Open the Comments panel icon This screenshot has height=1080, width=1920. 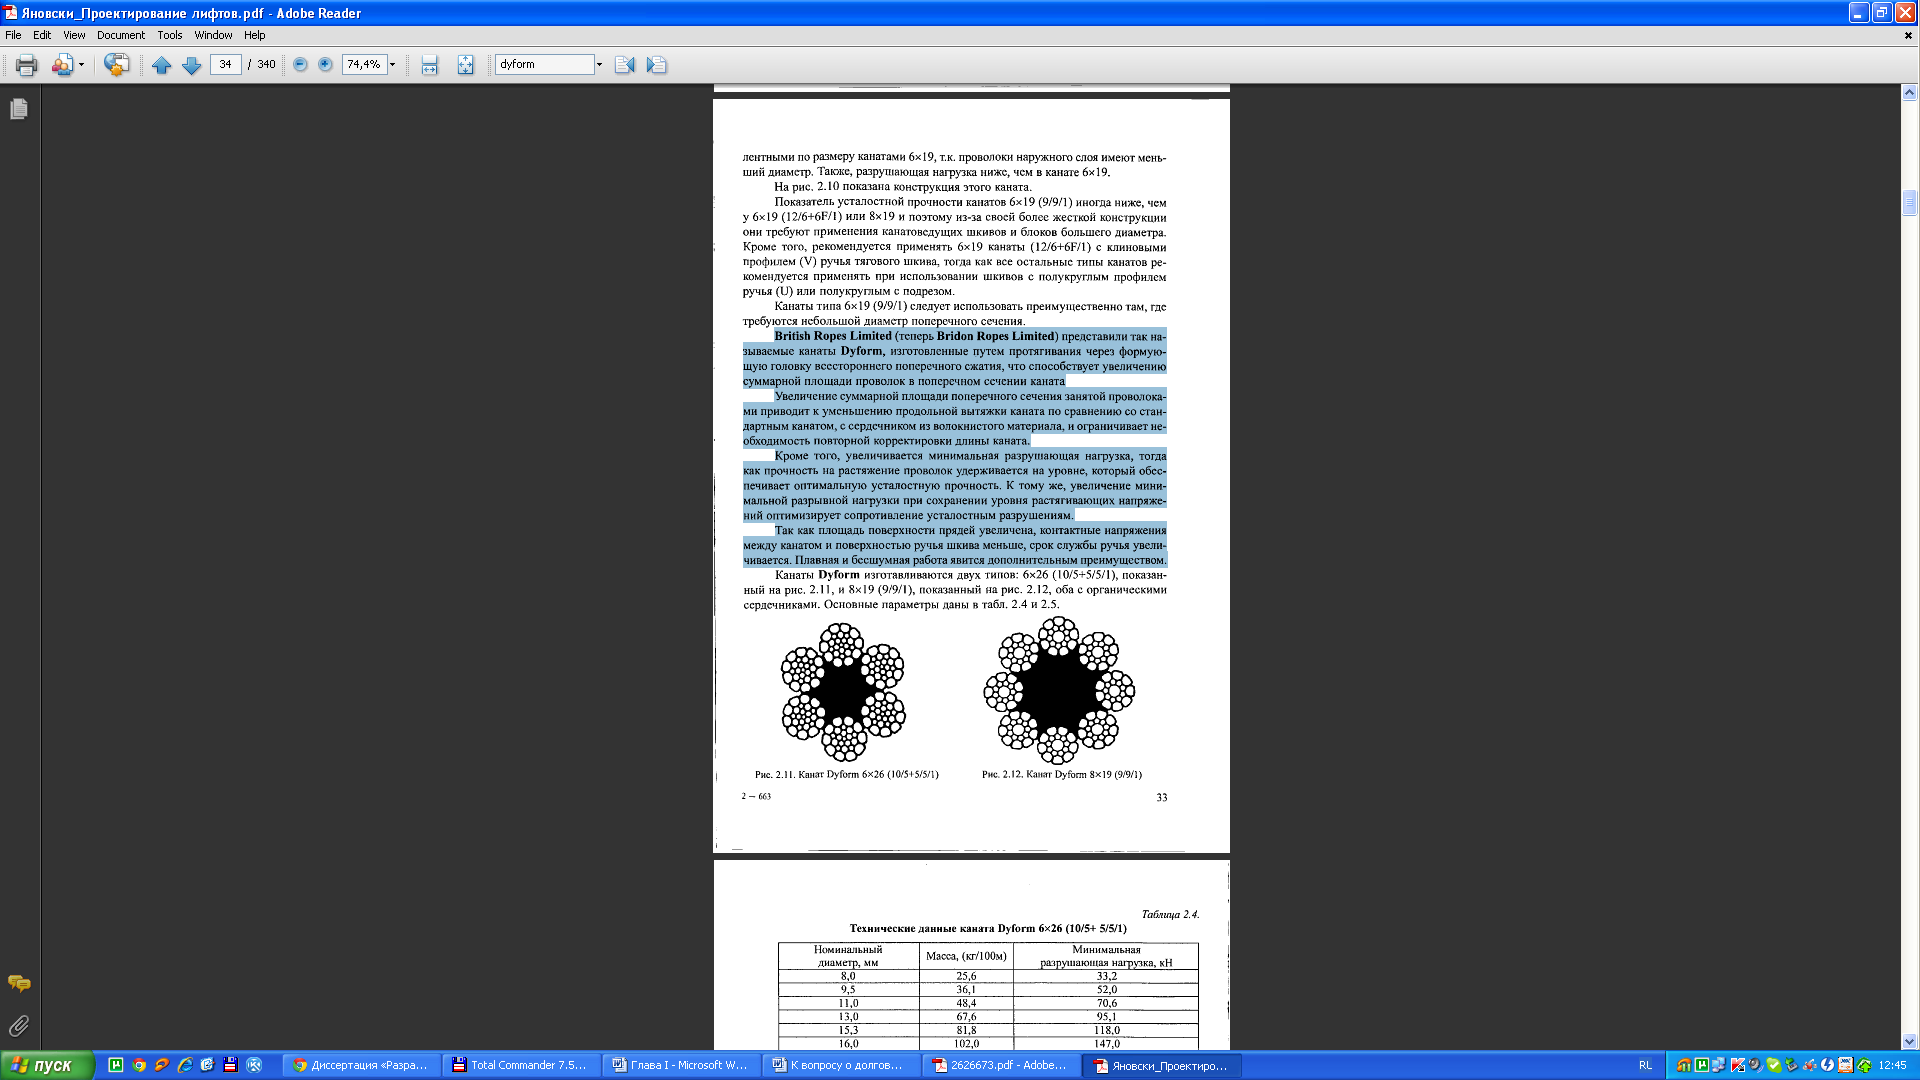click(19, 984)
